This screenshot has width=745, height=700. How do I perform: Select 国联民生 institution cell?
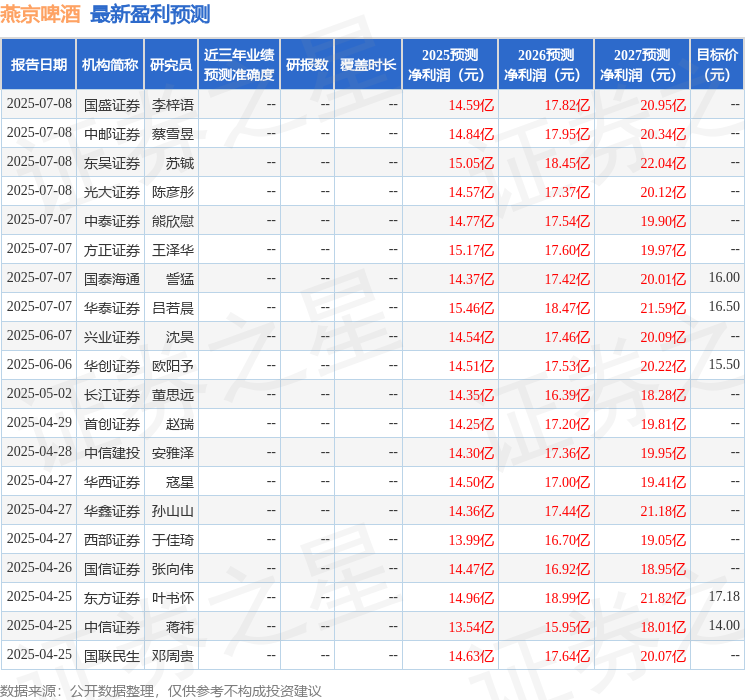coord(112,656)
